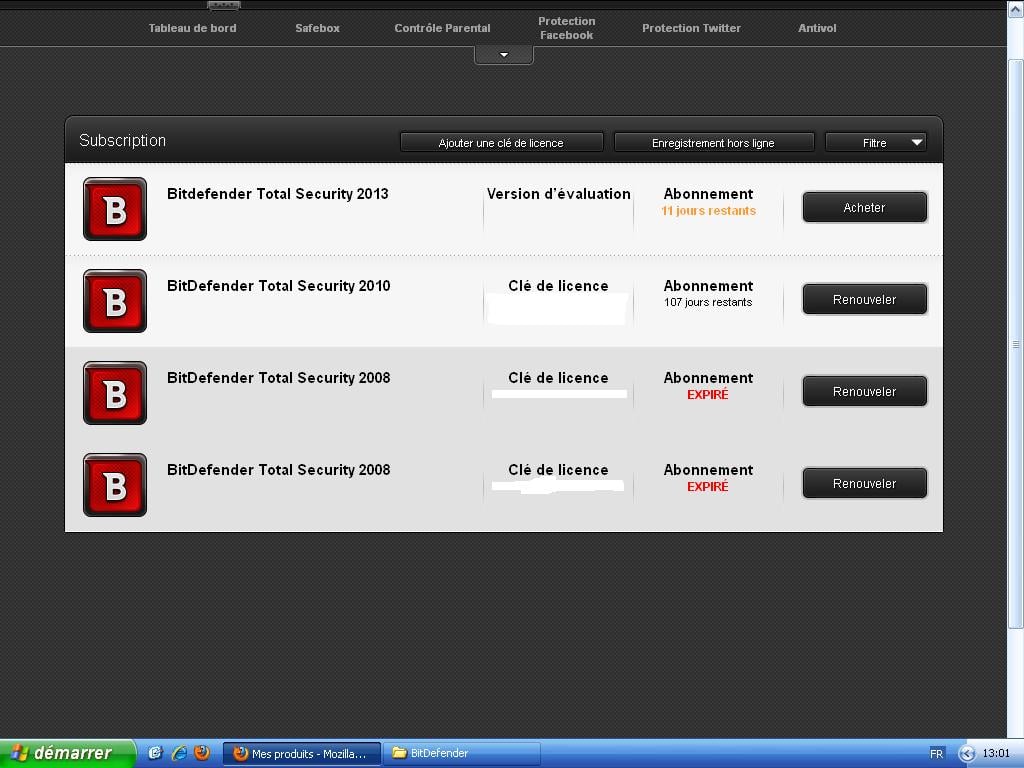This screenshot has height=768, width=1024.
Task: Click Acheter for Total Security 2013
Action: pyautogui.click(x=865, y=207)
